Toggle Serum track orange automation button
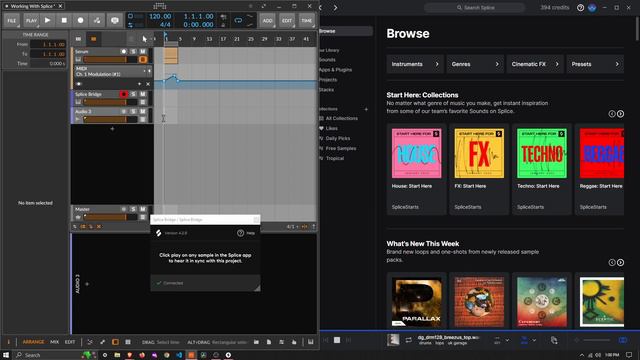This screenshot has height=360, width=640. pos(142,60)
